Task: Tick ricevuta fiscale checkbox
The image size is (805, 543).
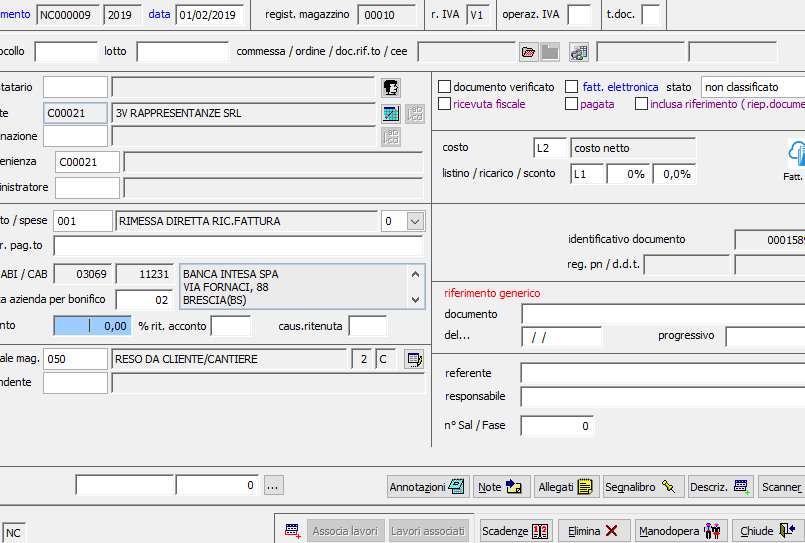Action: 445,104
